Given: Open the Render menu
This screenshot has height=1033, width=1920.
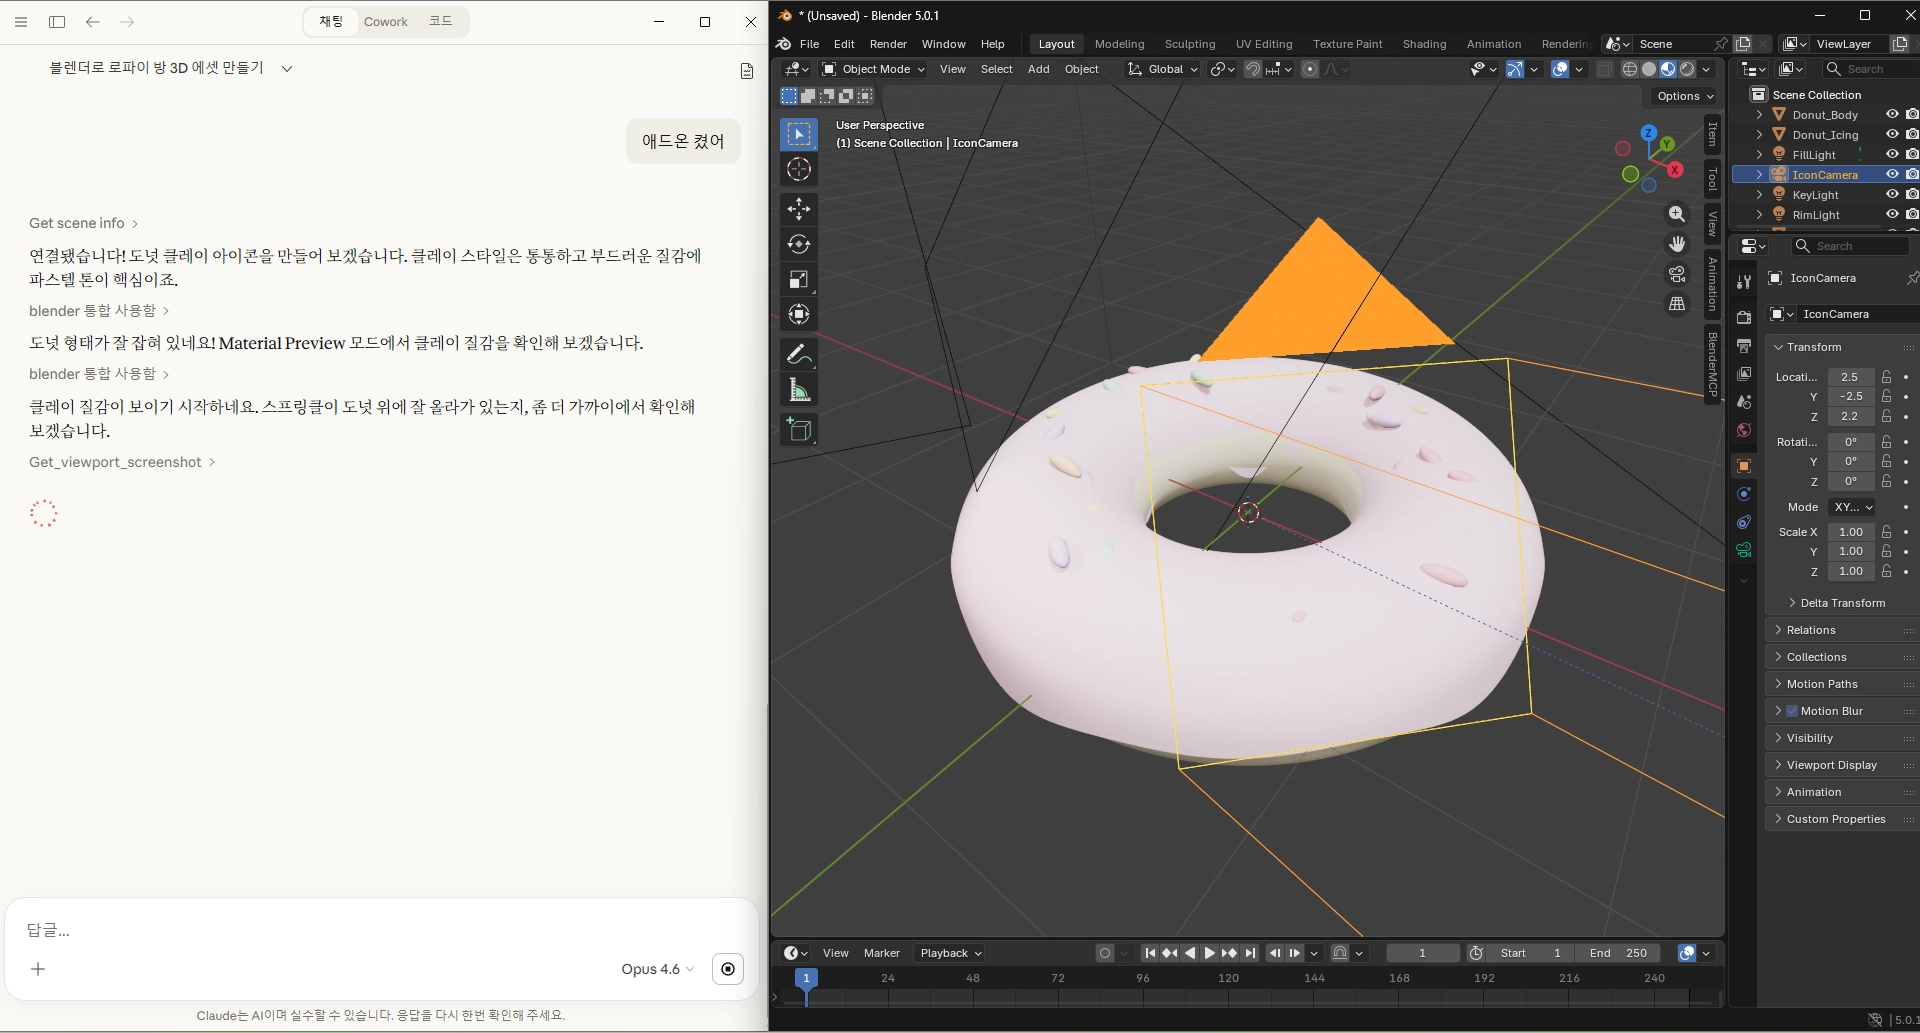Looking at the screenshot, I should 887,44.
